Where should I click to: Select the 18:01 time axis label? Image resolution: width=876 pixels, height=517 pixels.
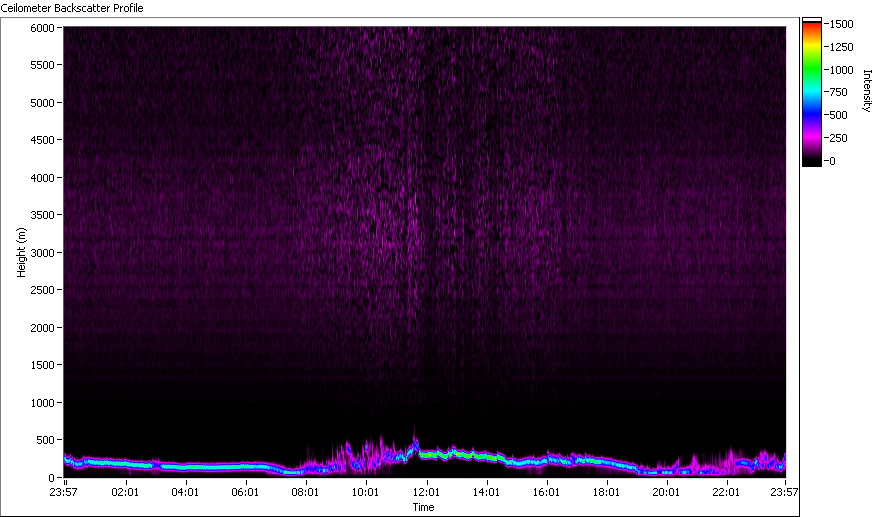tap(606, 492)
